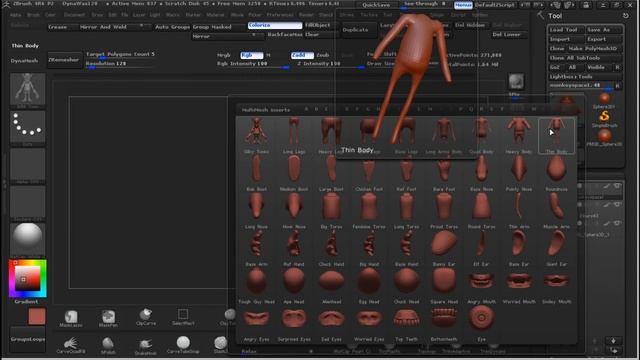Image resolution: width=640 pixels, height=360 pixels.
Task: Click the Duplicate button
Action: coord(355,30)
